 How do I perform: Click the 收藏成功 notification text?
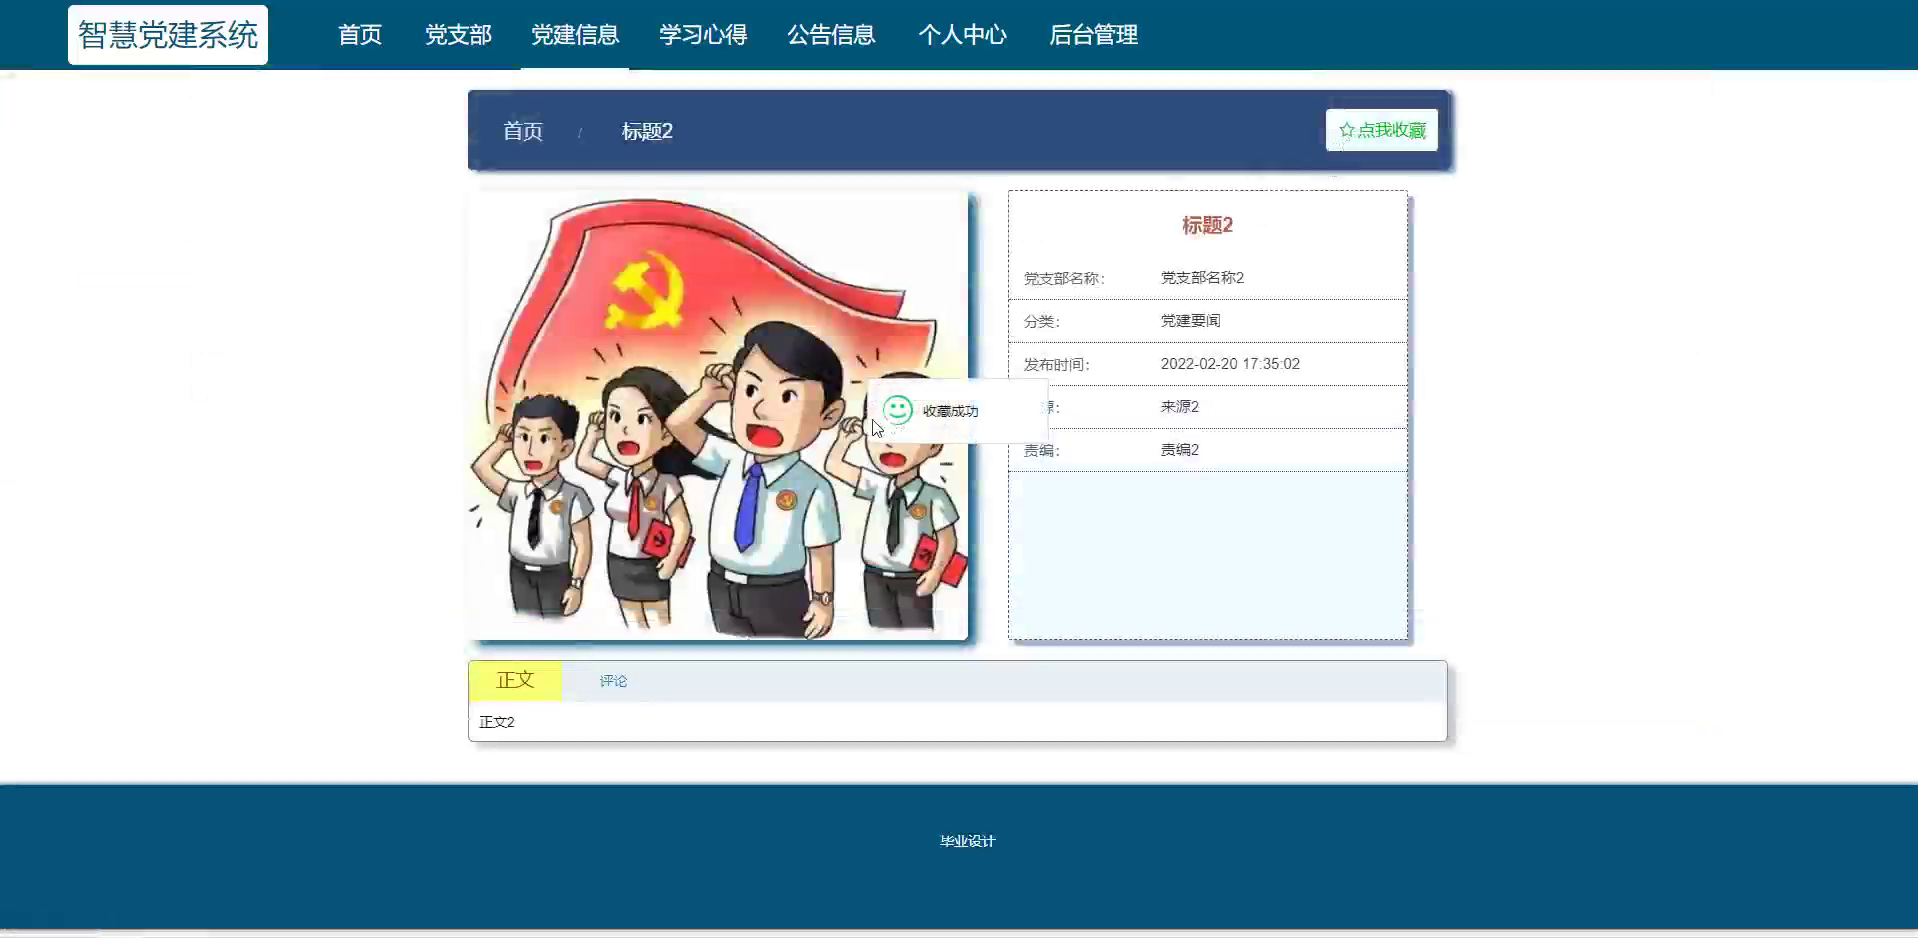[x=950, y=411]
